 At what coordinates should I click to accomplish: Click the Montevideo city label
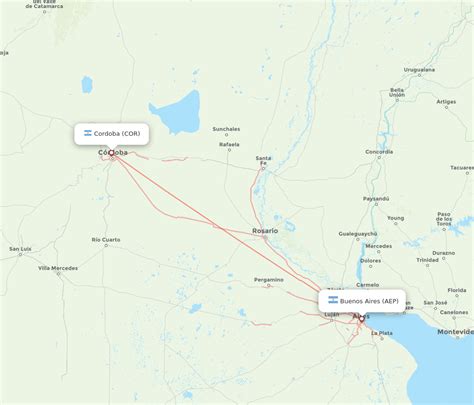tap(456, 332)
